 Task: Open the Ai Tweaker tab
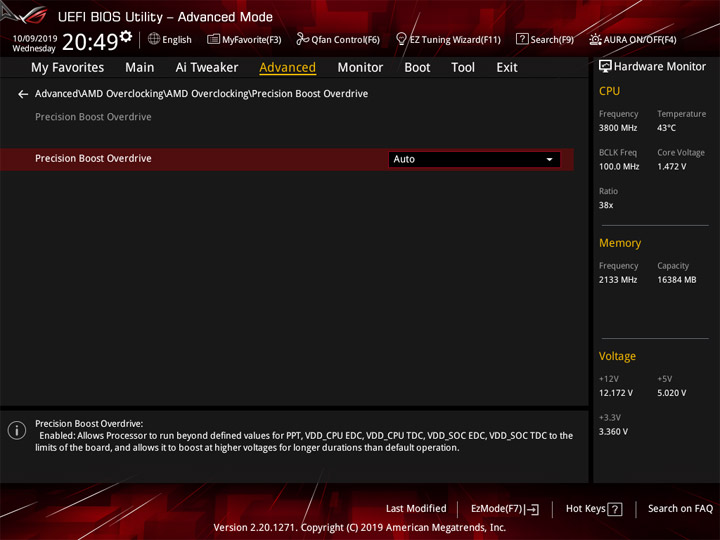coord(207,68)
